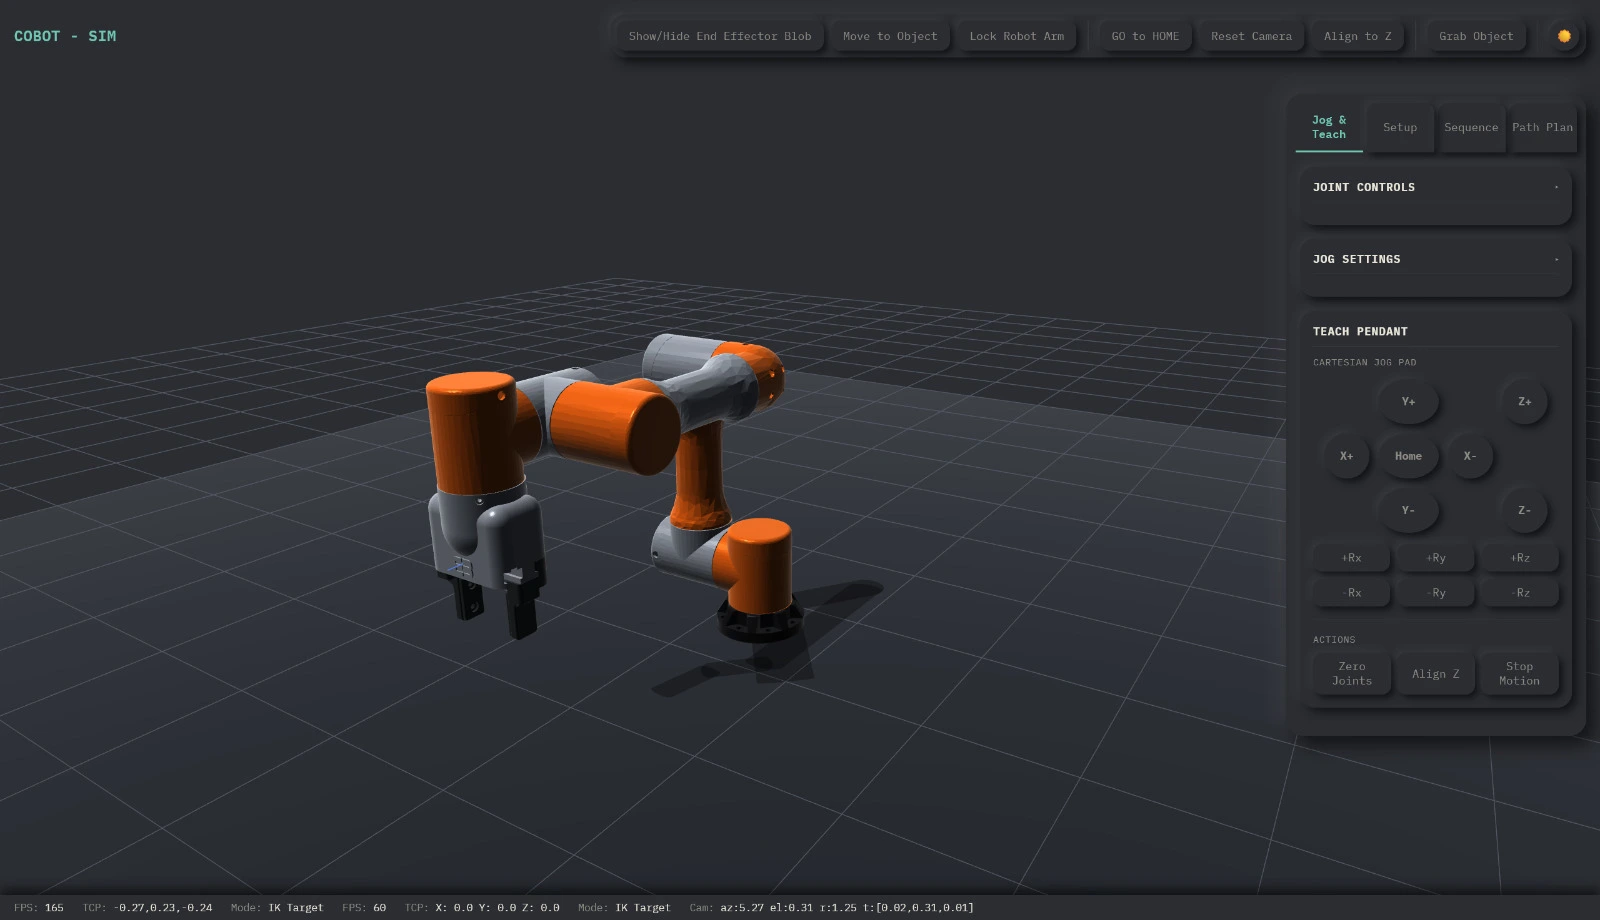Click Stop Motion button

click(1519, 673)
